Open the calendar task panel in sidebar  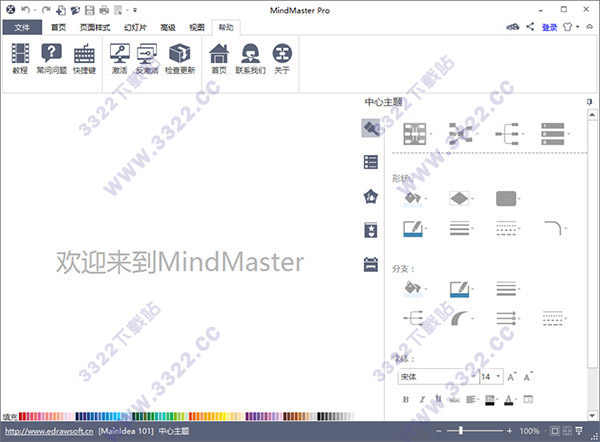pos(371,264)
